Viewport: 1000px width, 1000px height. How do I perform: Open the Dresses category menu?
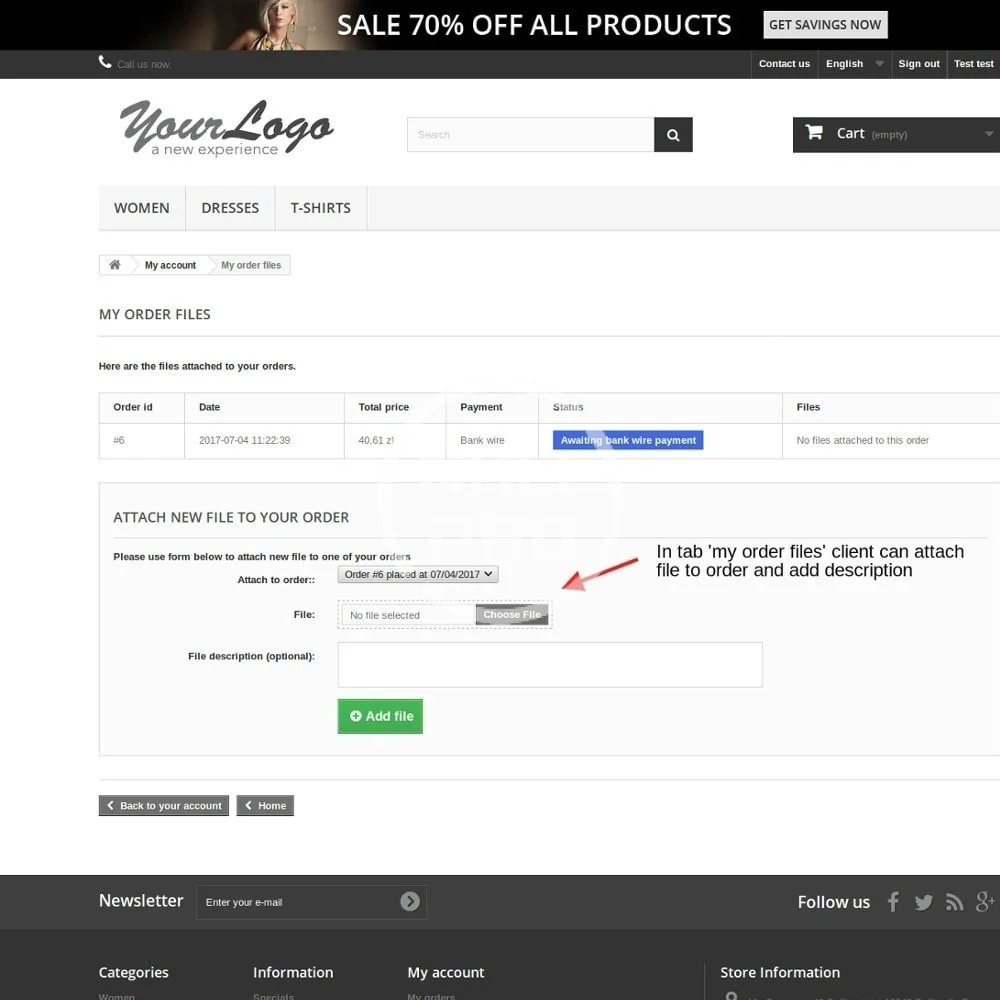(x=230, y=208)
